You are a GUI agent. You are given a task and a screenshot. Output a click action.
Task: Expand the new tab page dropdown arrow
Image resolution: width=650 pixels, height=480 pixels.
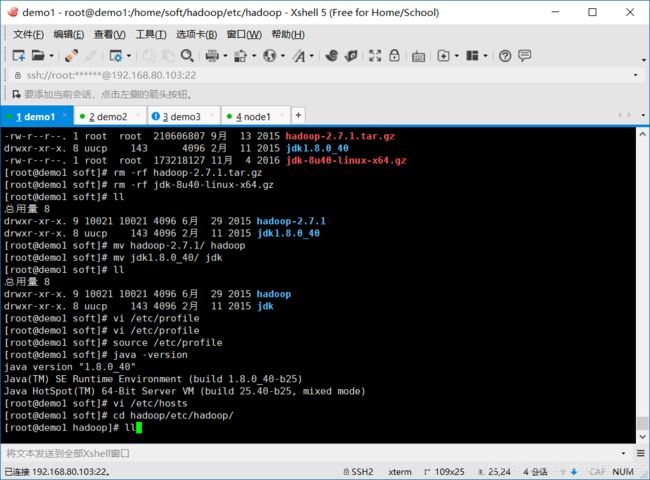tap(456, 56)
